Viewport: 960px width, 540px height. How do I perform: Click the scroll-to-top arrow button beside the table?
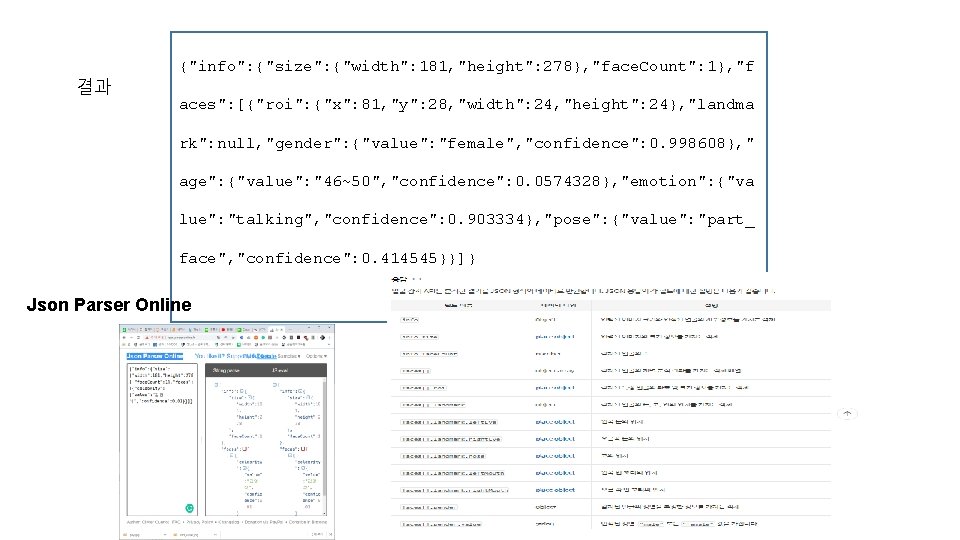847,414
